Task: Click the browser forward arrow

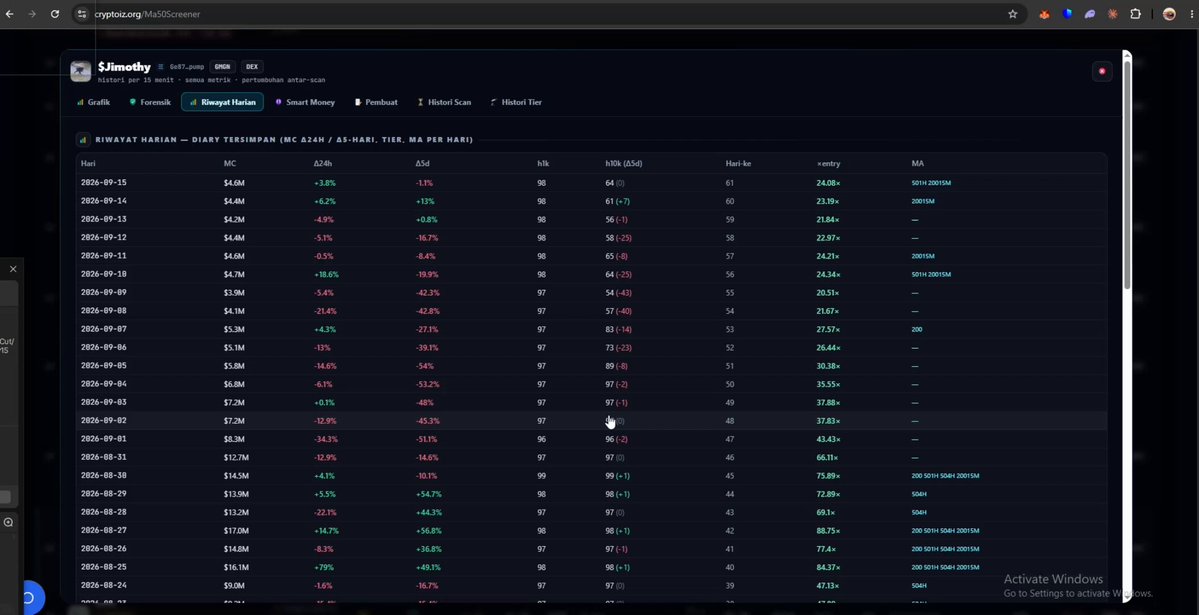Action: coord(32,14)
